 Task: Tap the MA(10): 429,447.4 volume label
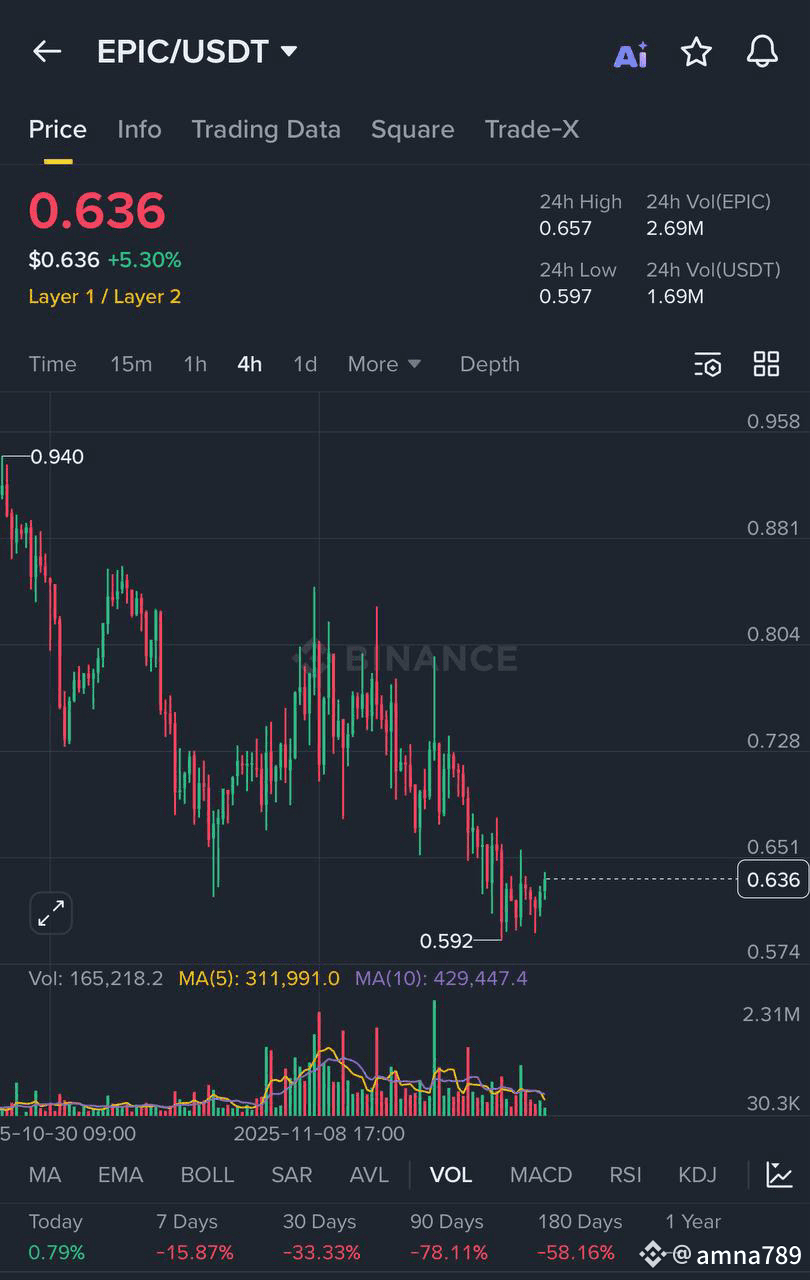click(x=441, y=978)
